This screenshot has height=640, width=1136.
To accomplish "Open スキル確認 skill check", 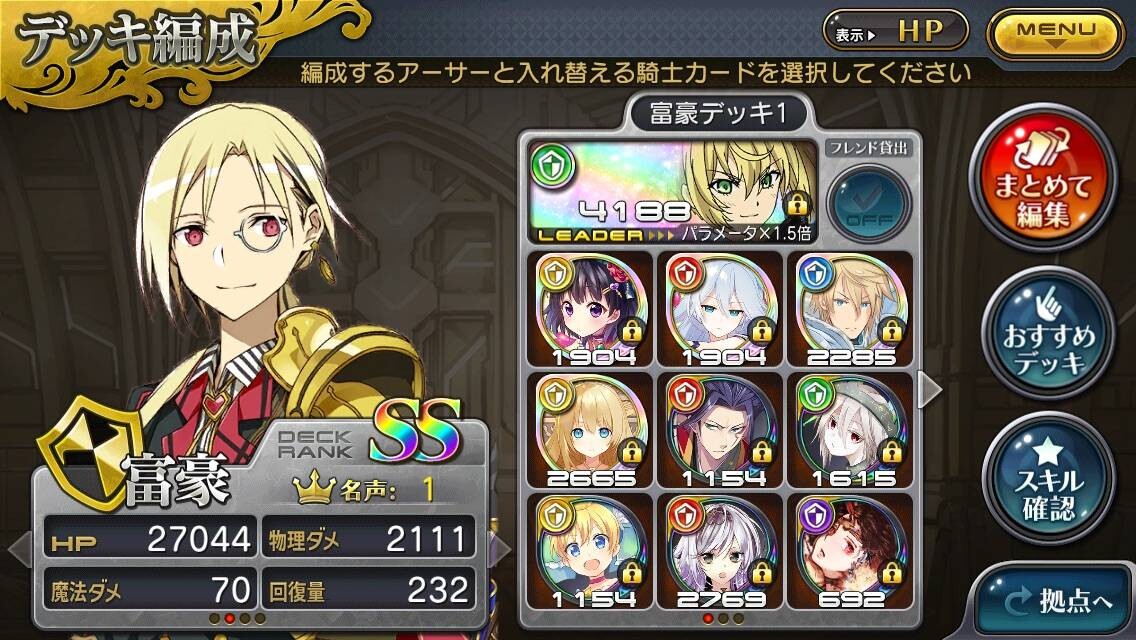I will [x=1048, y=478].
